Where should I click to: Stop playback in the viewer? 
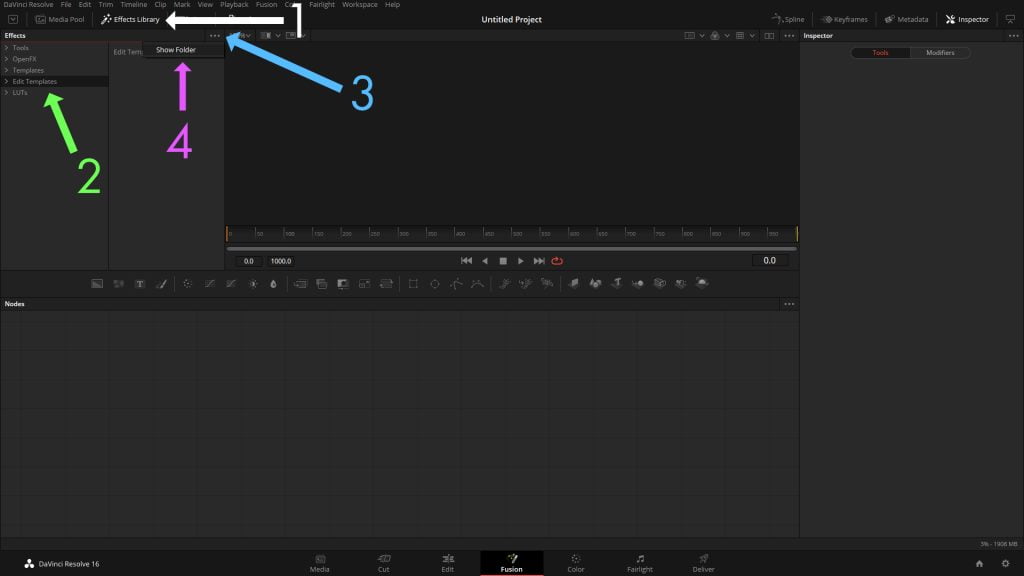503,261
